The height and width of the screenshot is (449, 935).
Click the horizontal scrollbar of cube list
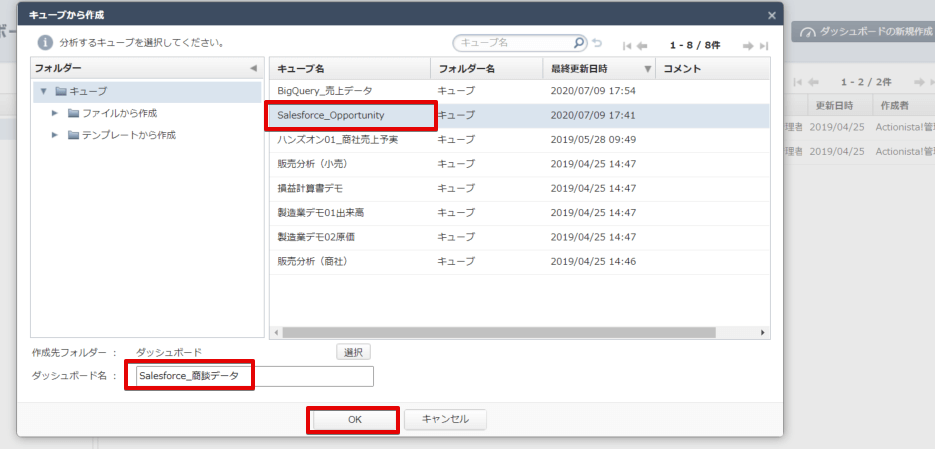[499, 332]
